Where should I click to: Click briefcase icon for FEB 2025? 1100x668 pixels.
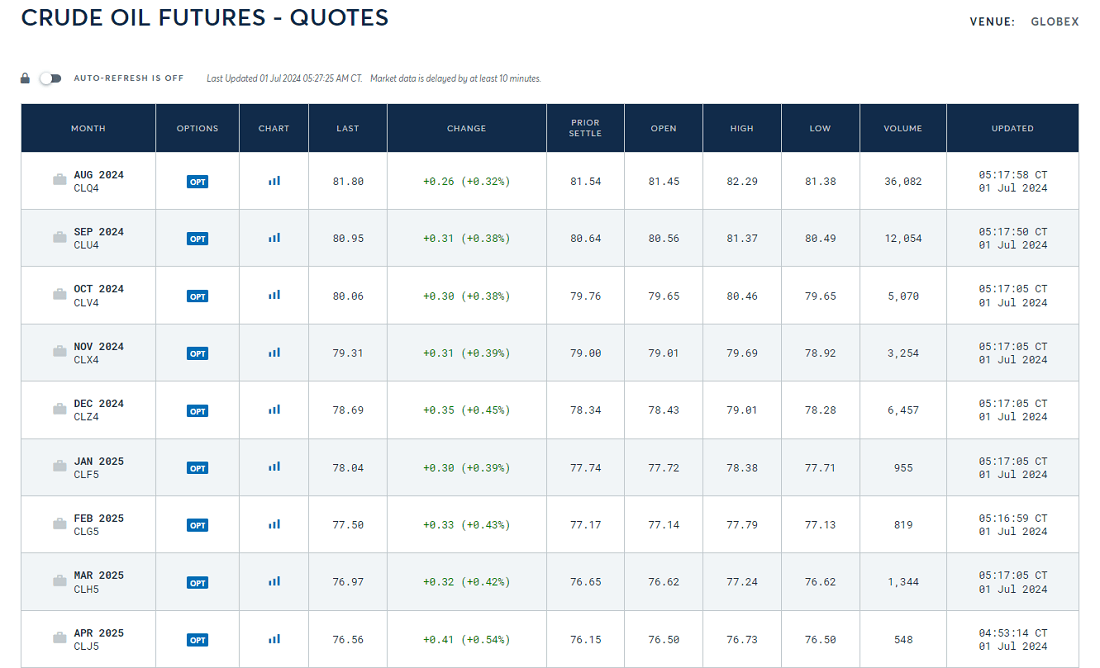tap(60, 523)
